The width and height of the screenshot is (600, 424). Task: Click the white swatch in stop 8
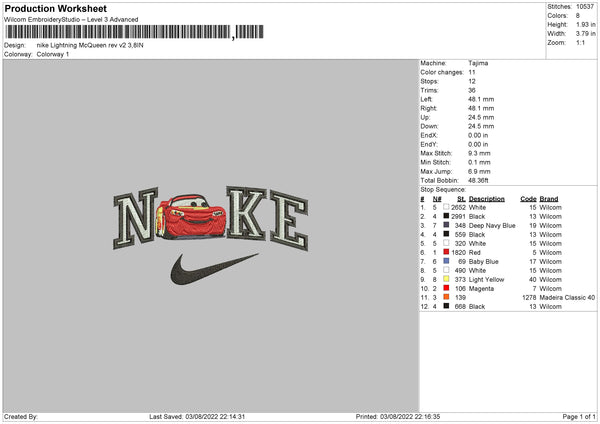(x=446, y=270)
